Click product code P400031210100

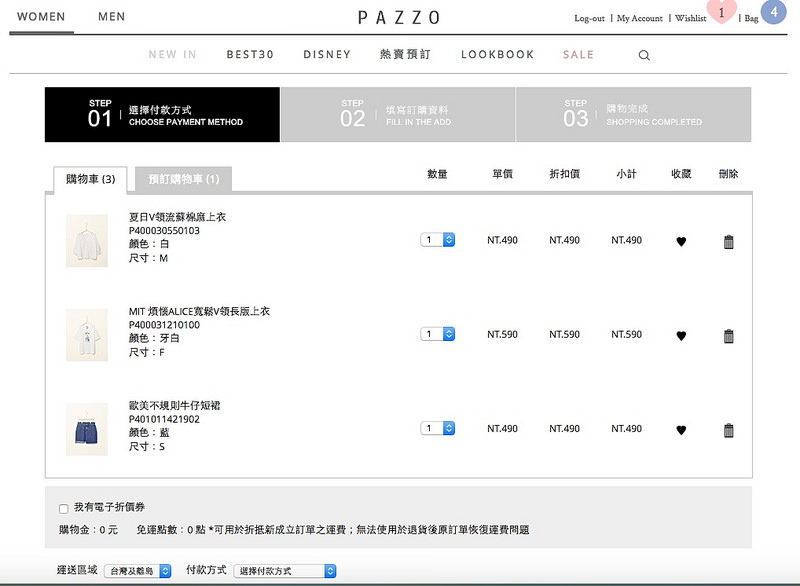[x=164, y=325]
